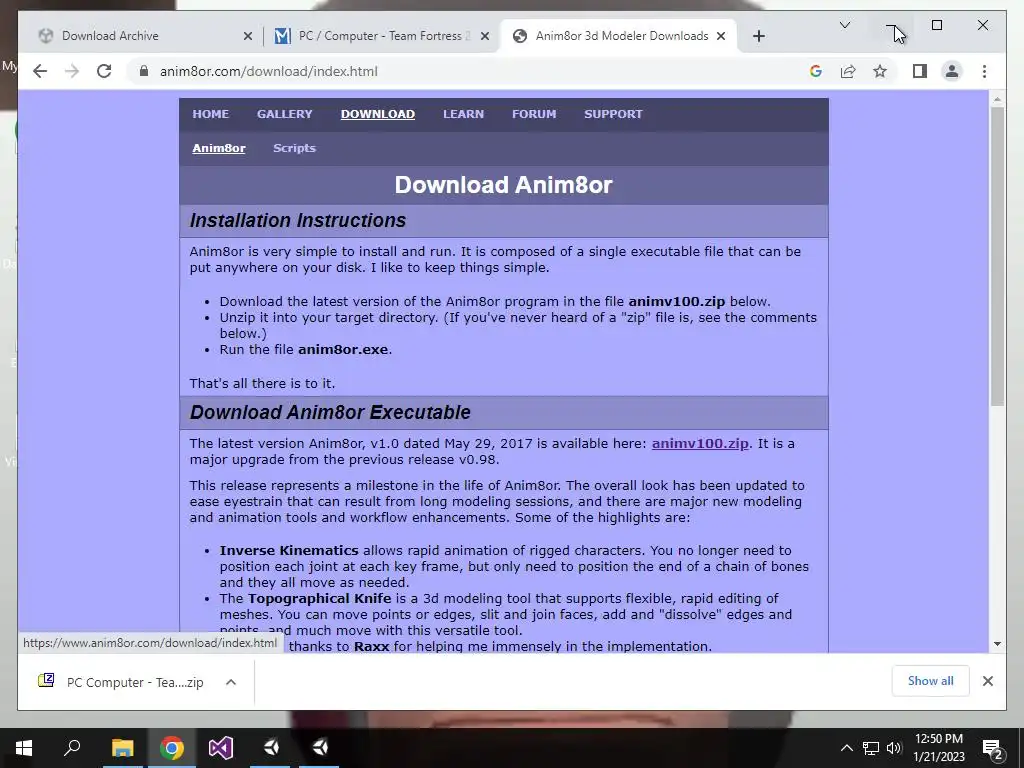This screenshot has width=1024, height=768.
Task: Expand the tab search chevron
Action: pyautogui.click(x=844, y=25)
